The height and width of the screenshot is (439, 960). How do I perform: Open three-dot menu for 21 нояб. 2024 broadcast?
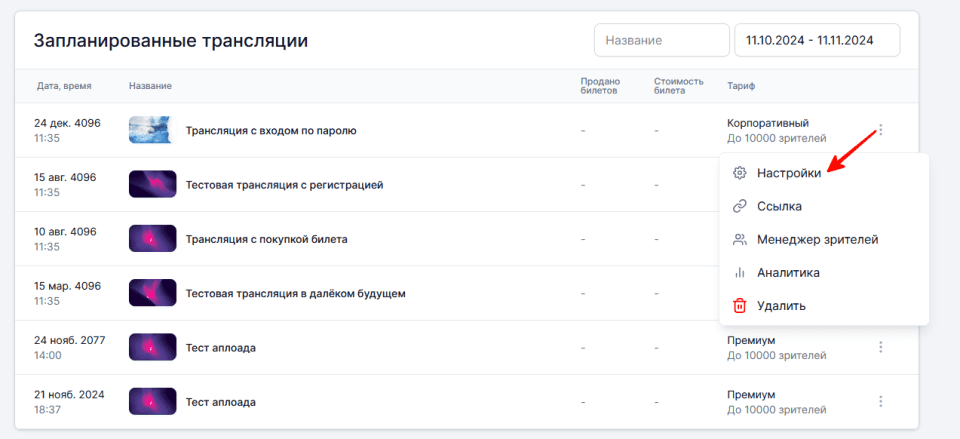pos(881,401)
